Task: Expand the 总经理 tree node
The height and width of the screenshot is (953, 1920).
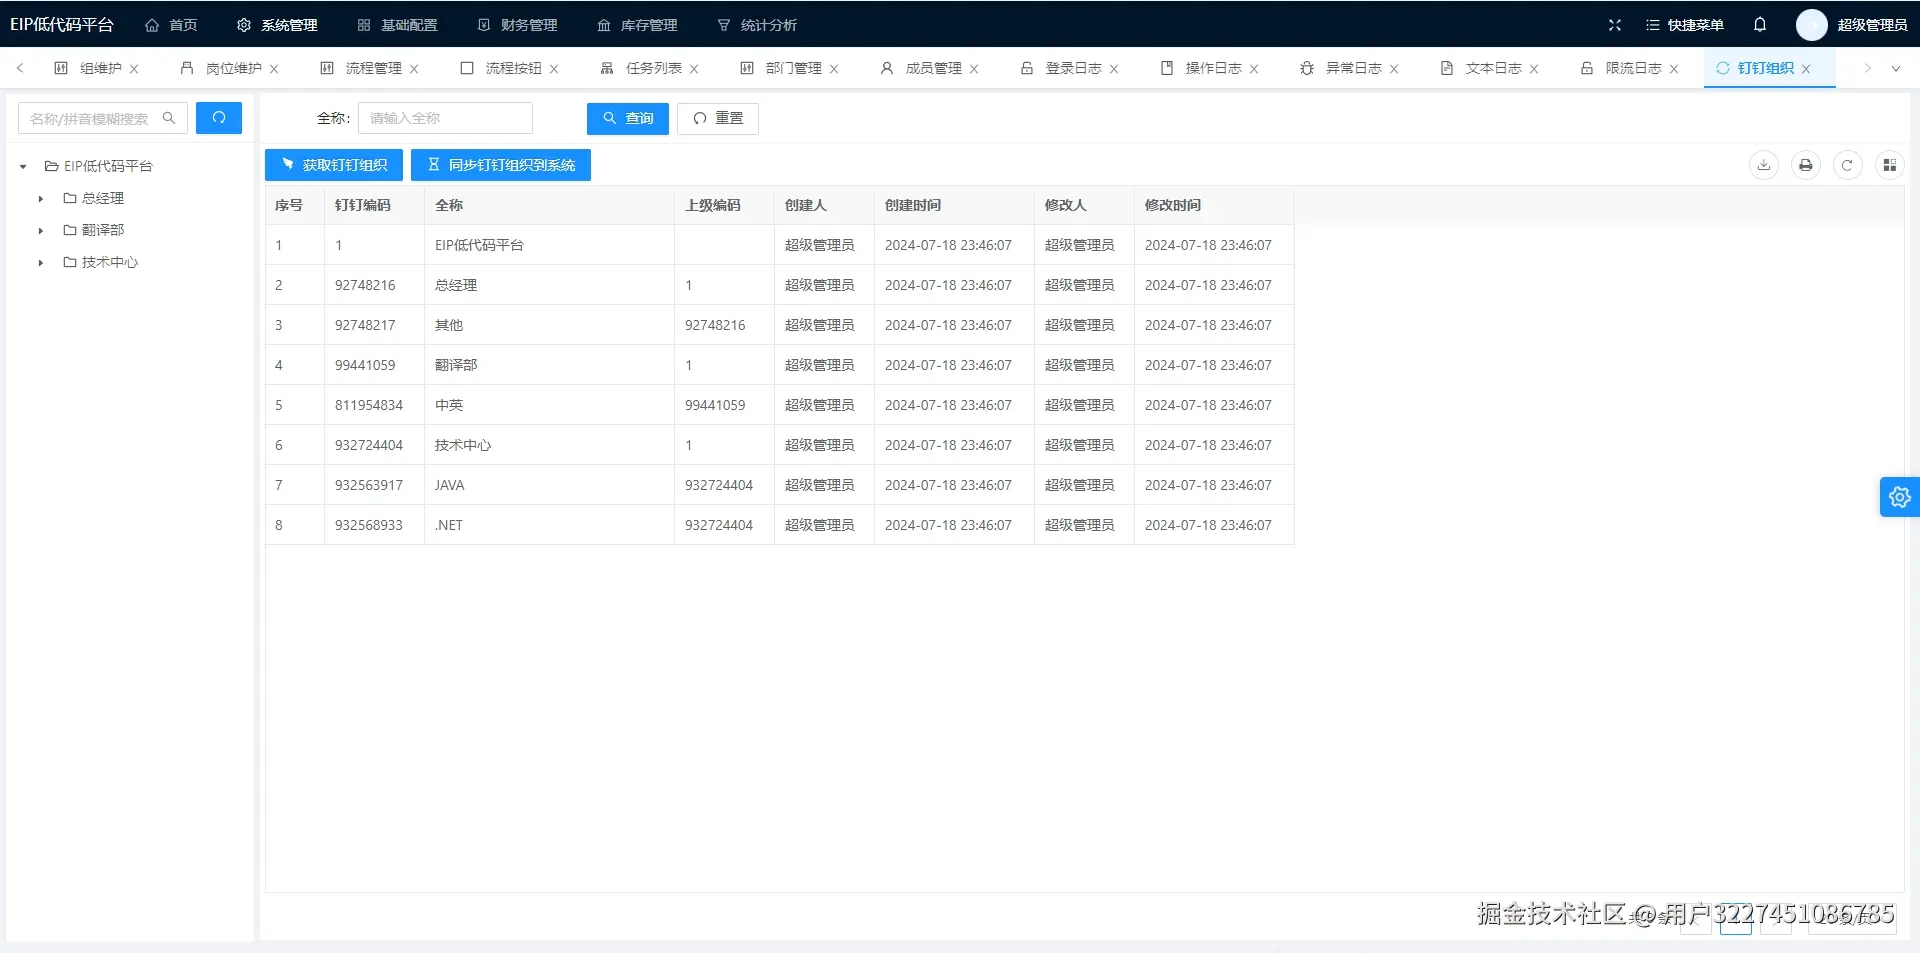Action: (x=41, y=199)
